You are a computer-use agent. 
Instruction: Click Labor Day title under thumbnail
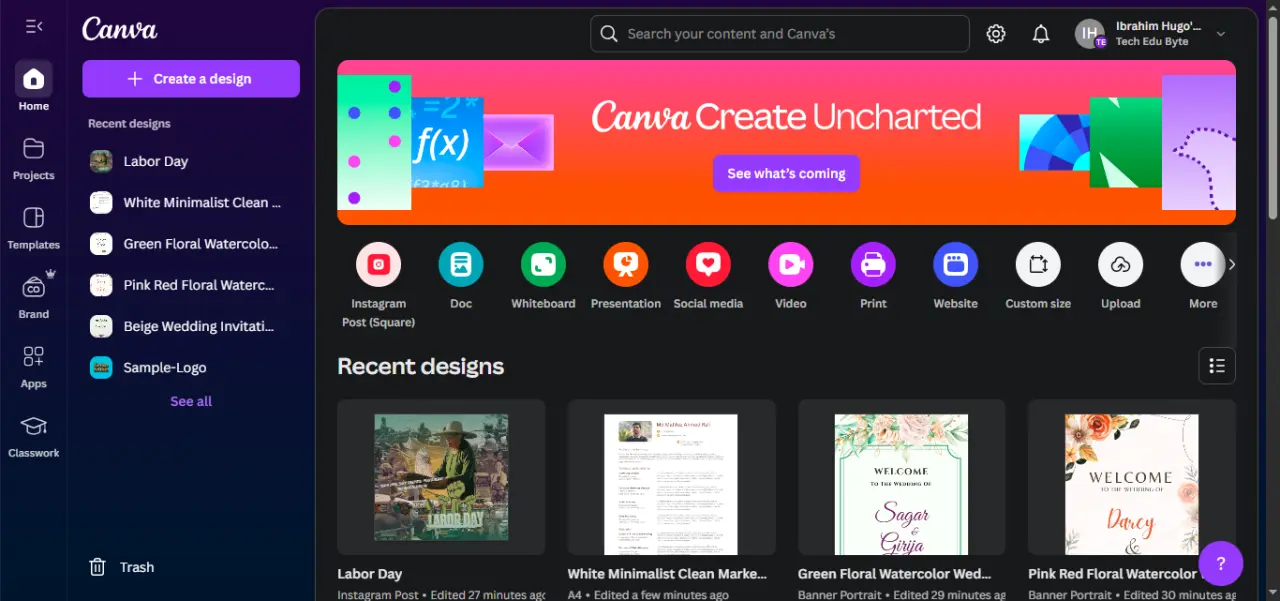click(369, 574)
